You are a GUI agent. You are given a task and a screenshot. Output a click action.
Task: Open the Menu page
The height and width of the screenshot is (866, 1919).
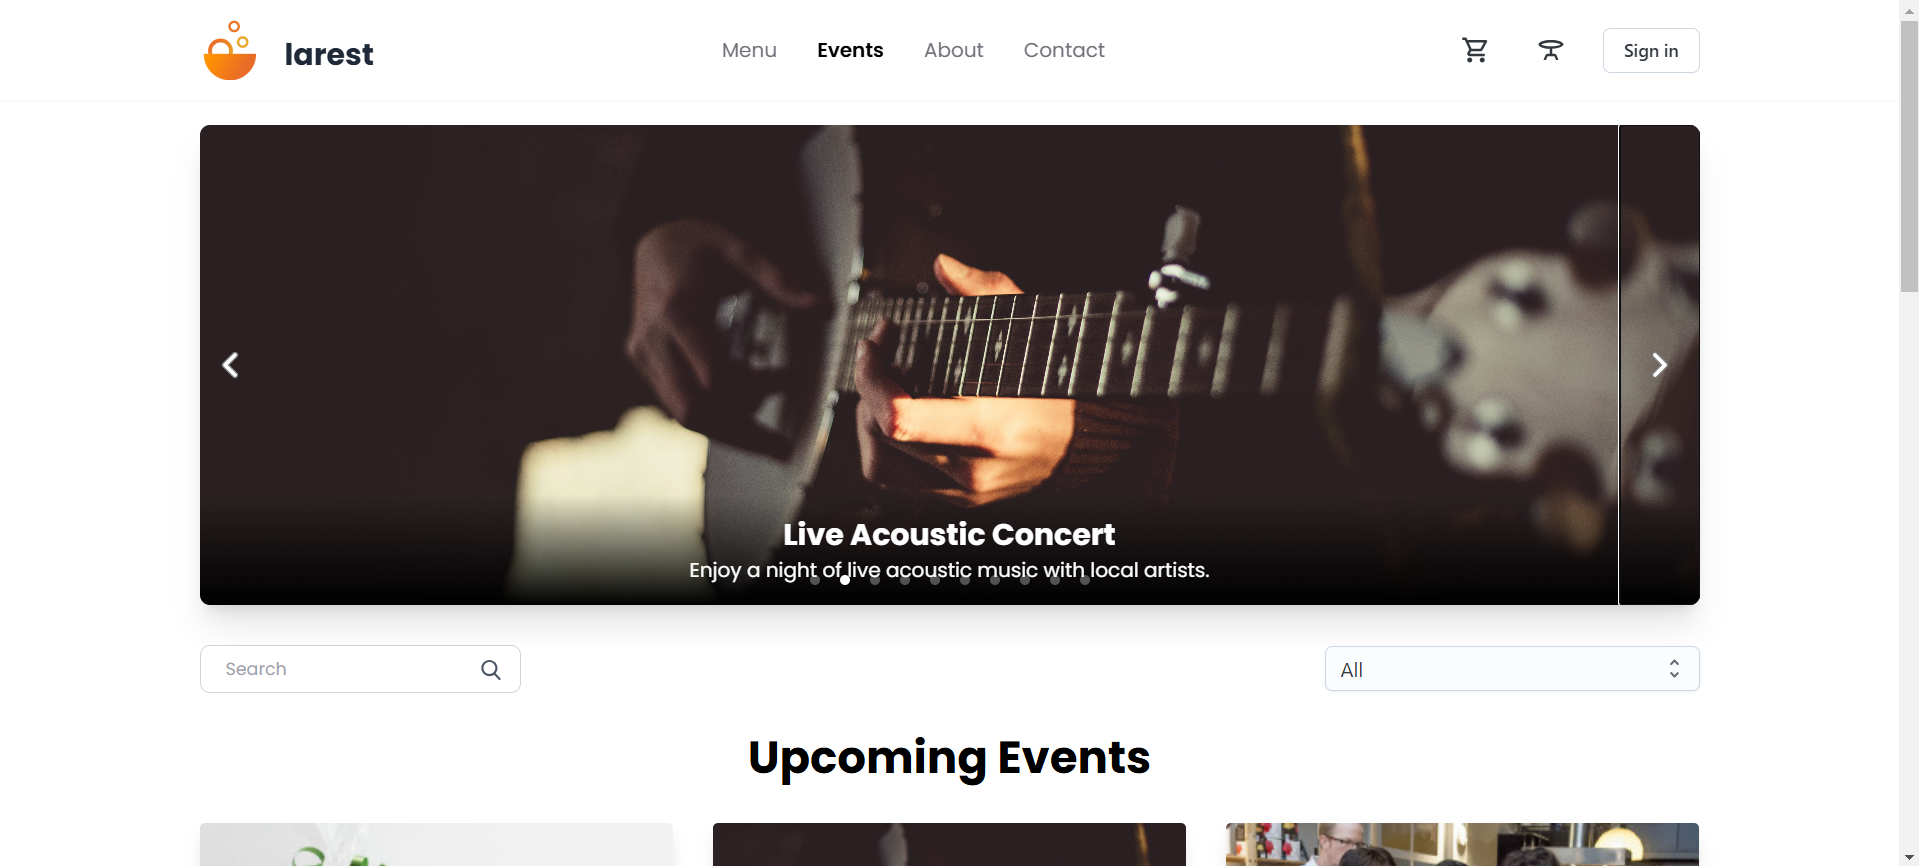[x=749, y=50]
